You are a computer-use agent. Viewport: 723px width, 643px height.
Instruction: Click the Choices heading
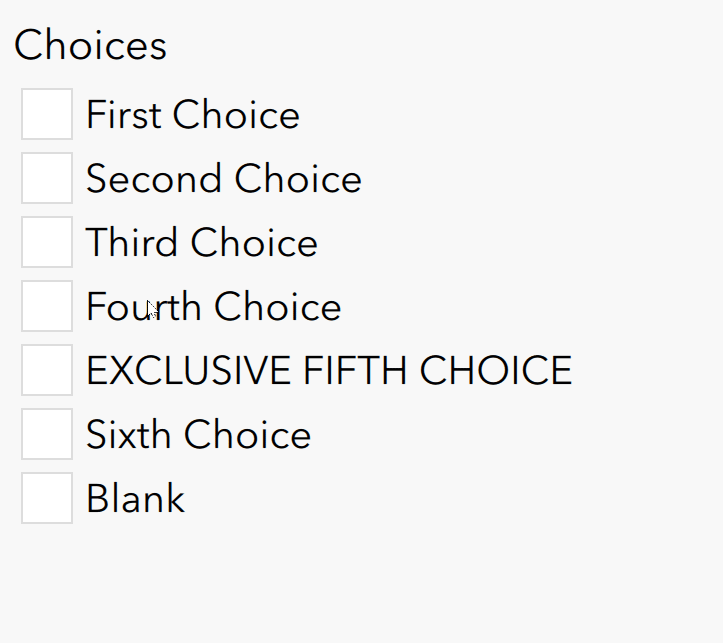[x=90, y=45]
